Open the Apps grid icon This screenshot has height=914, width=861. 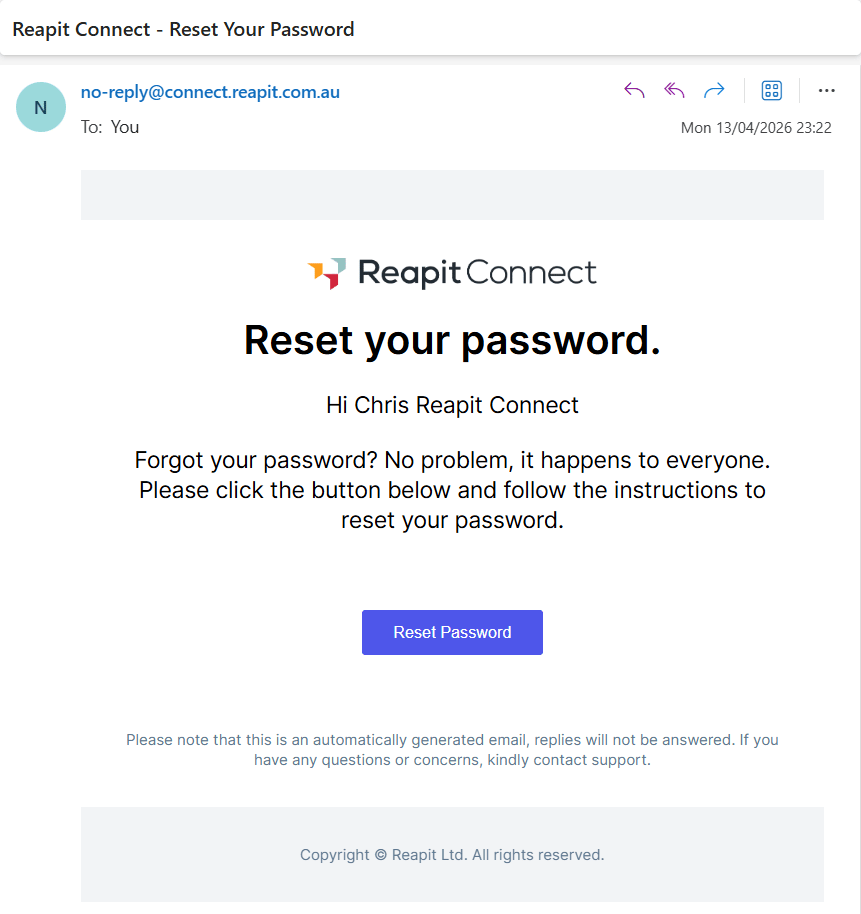pyautogui.click(x=771, y=90)
